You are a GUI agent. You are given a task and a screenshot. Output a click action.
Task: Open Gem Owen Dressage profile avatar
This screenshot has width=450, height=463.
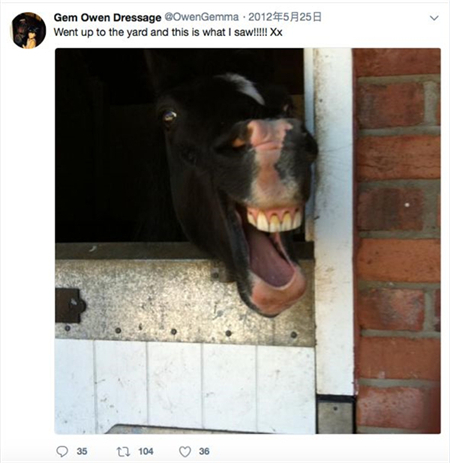(x=29, y=30)
